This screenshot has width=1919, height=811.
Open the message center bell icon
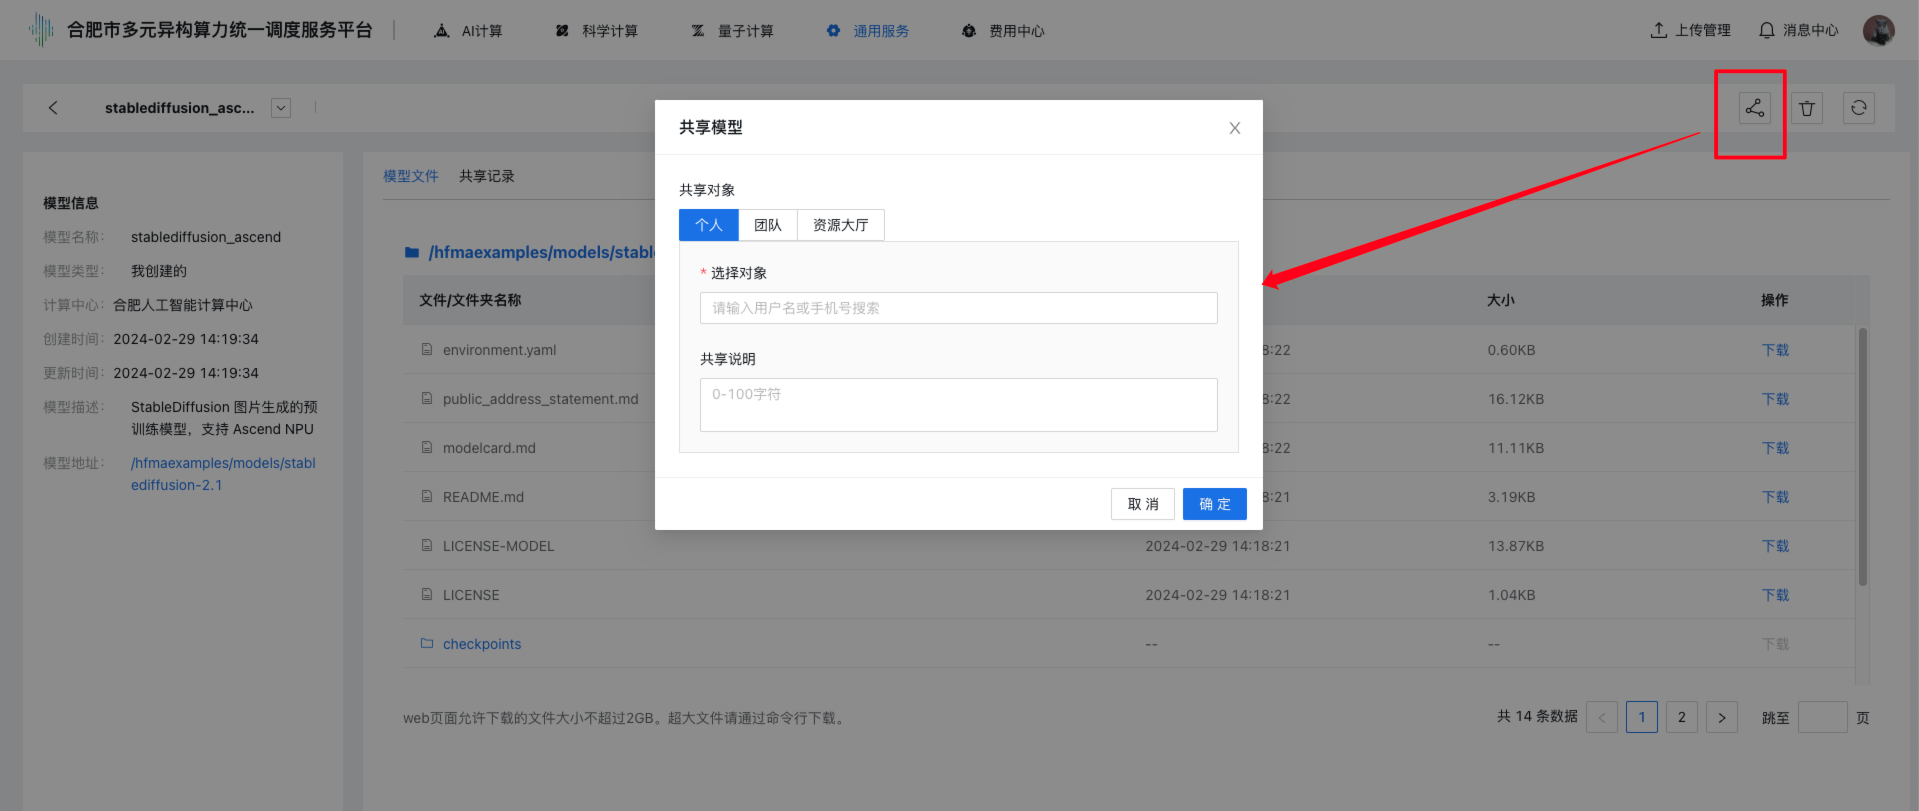1767,31
